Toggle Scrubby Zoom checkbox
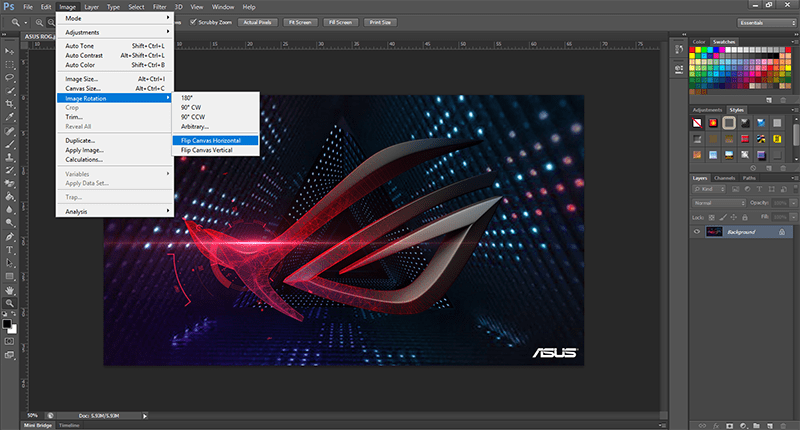 click(193, 22)
